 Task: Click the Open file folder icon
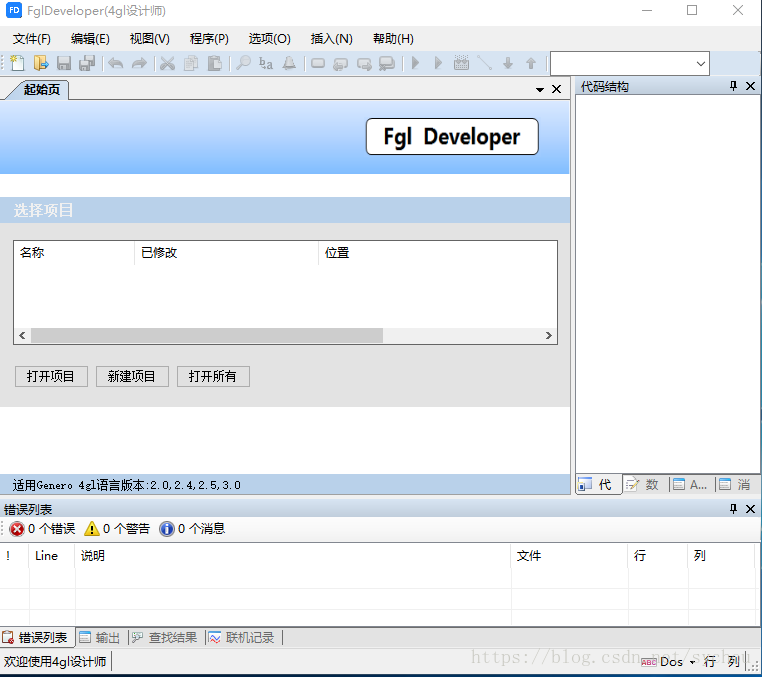point(41,63)
